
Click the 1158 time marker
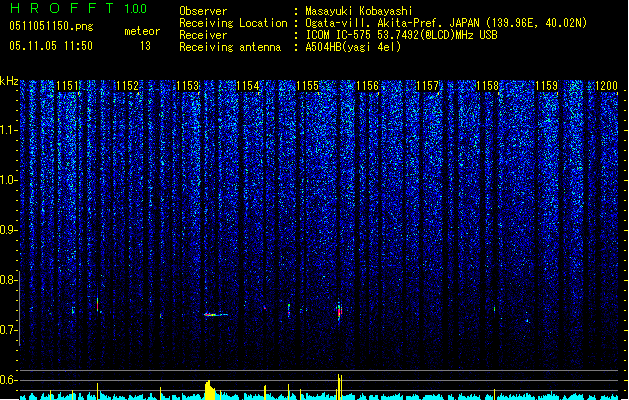coord(487,86)
